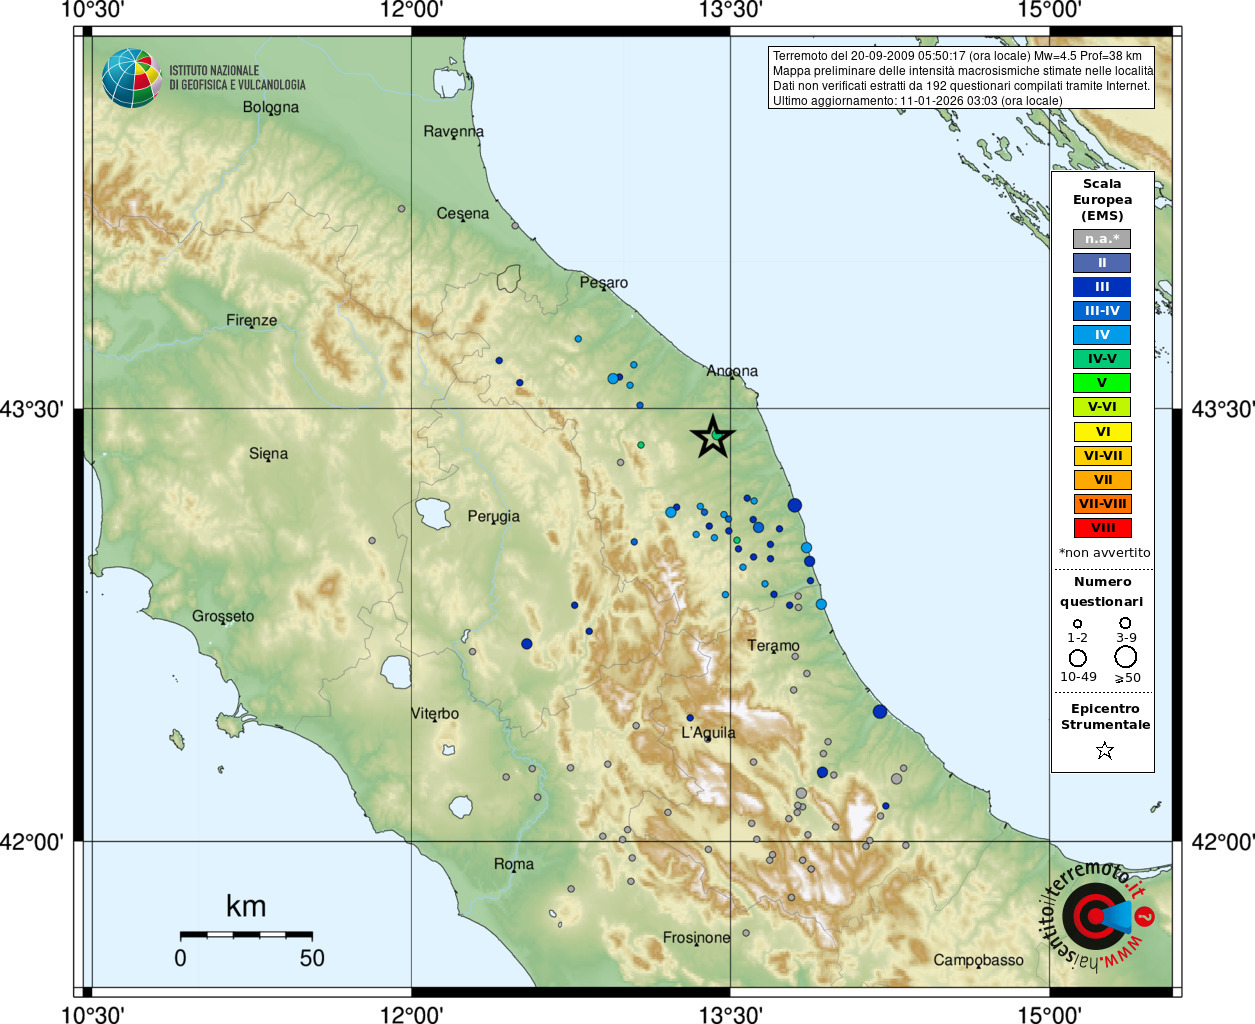The image size is (1255, 1024).
Task: Click the Siena city label
Action: [268, 454]
